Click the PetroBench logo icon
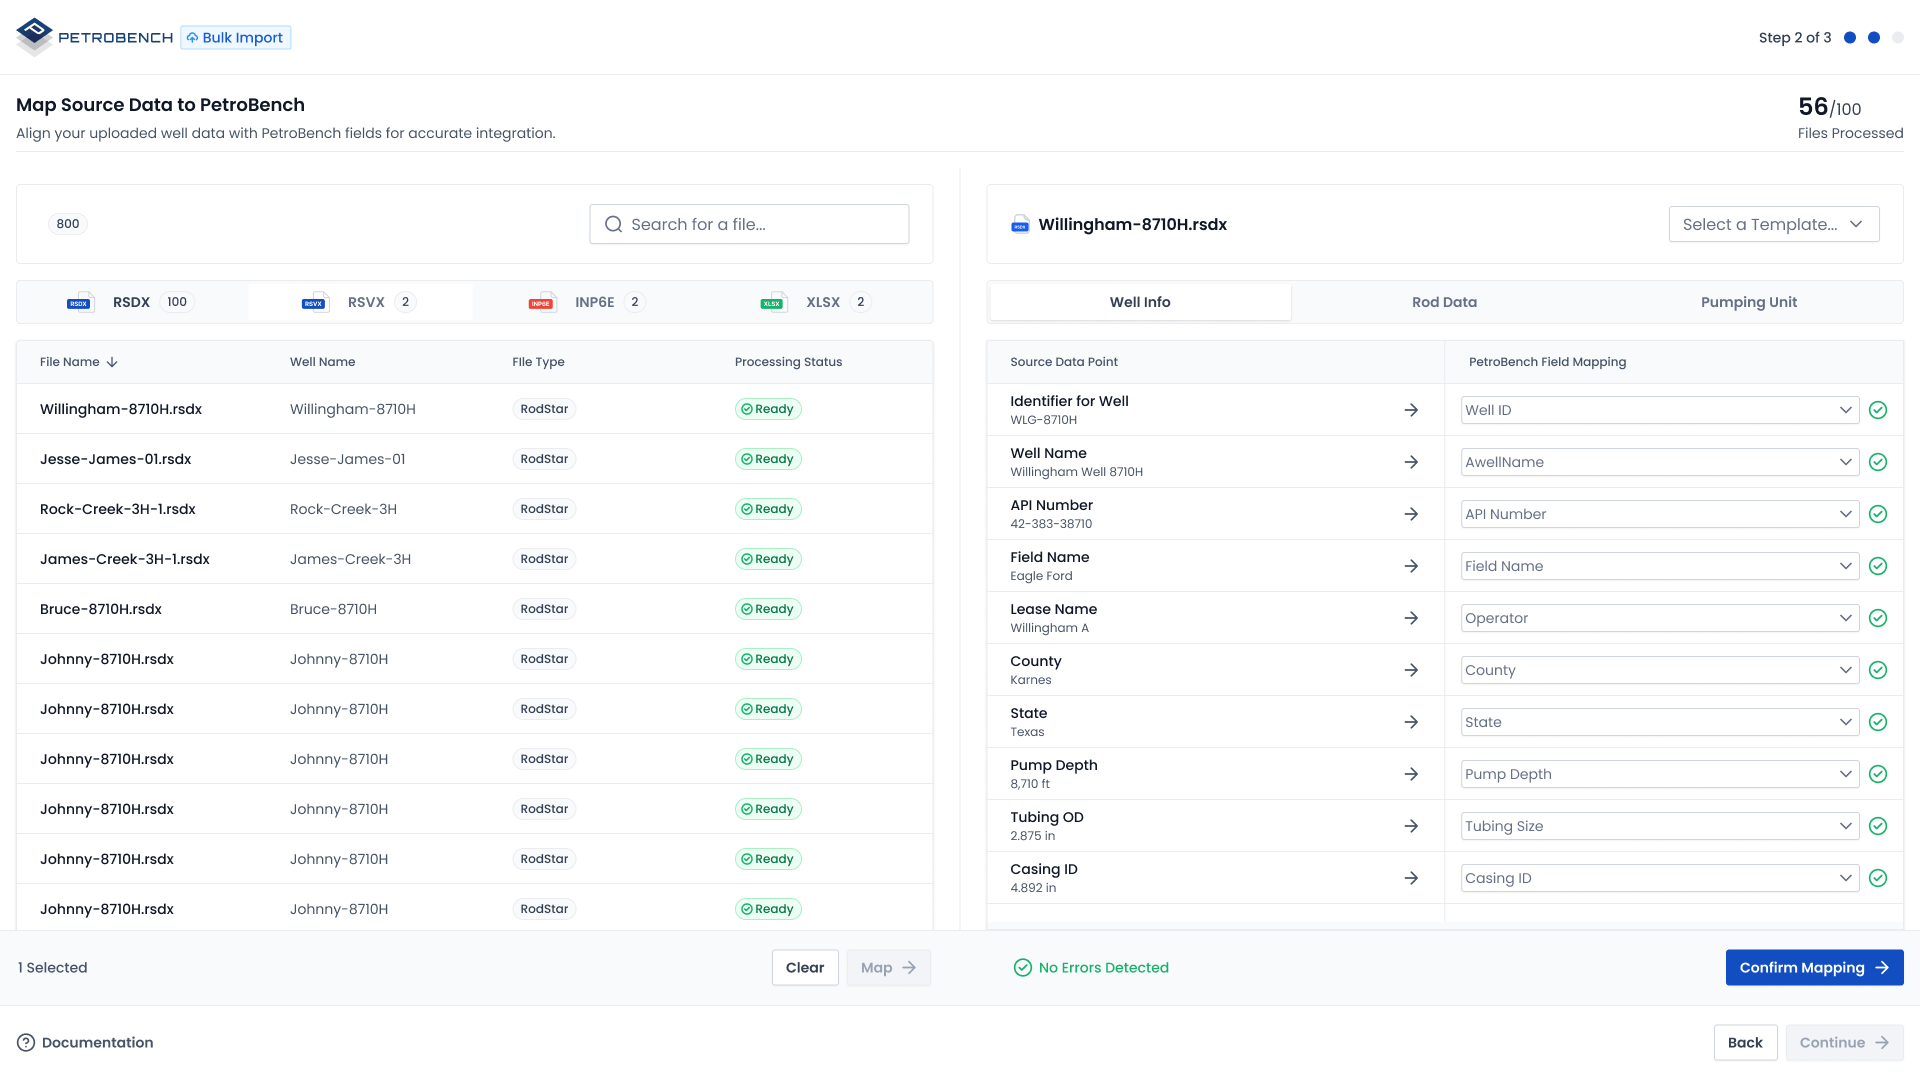 (33, 37)
